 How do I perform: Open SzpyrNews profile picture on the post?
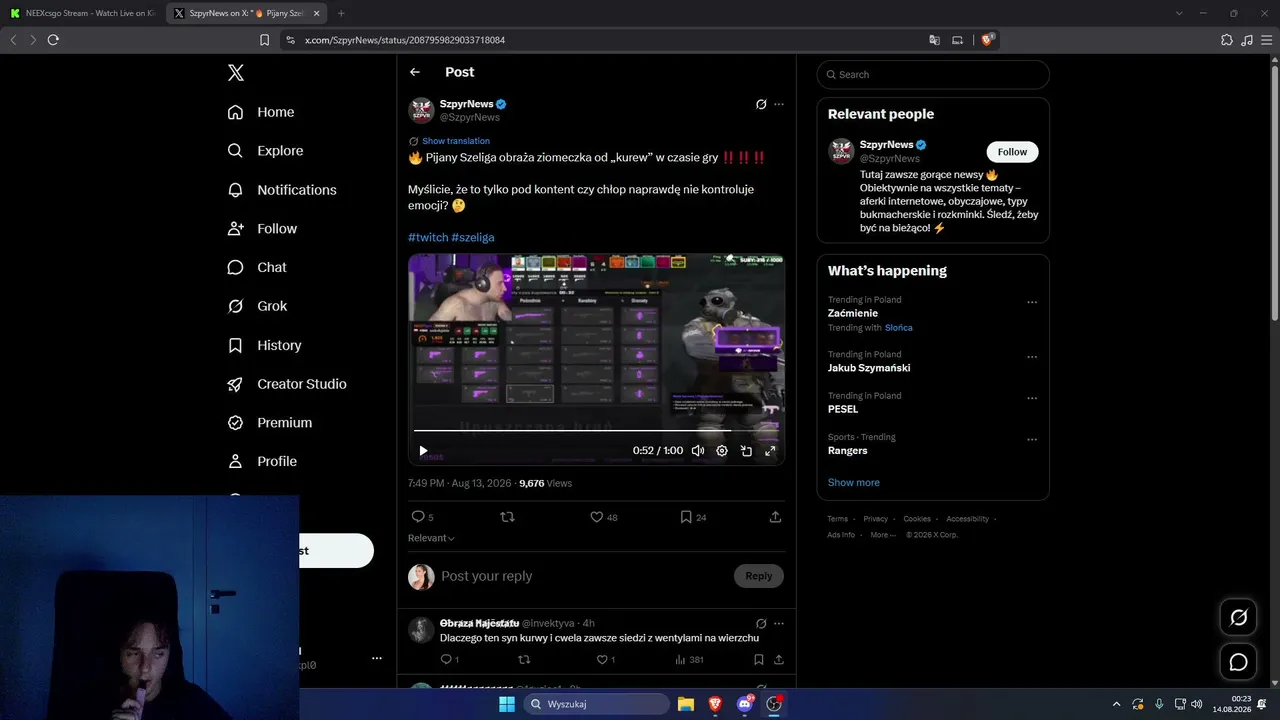click(421, 110)
